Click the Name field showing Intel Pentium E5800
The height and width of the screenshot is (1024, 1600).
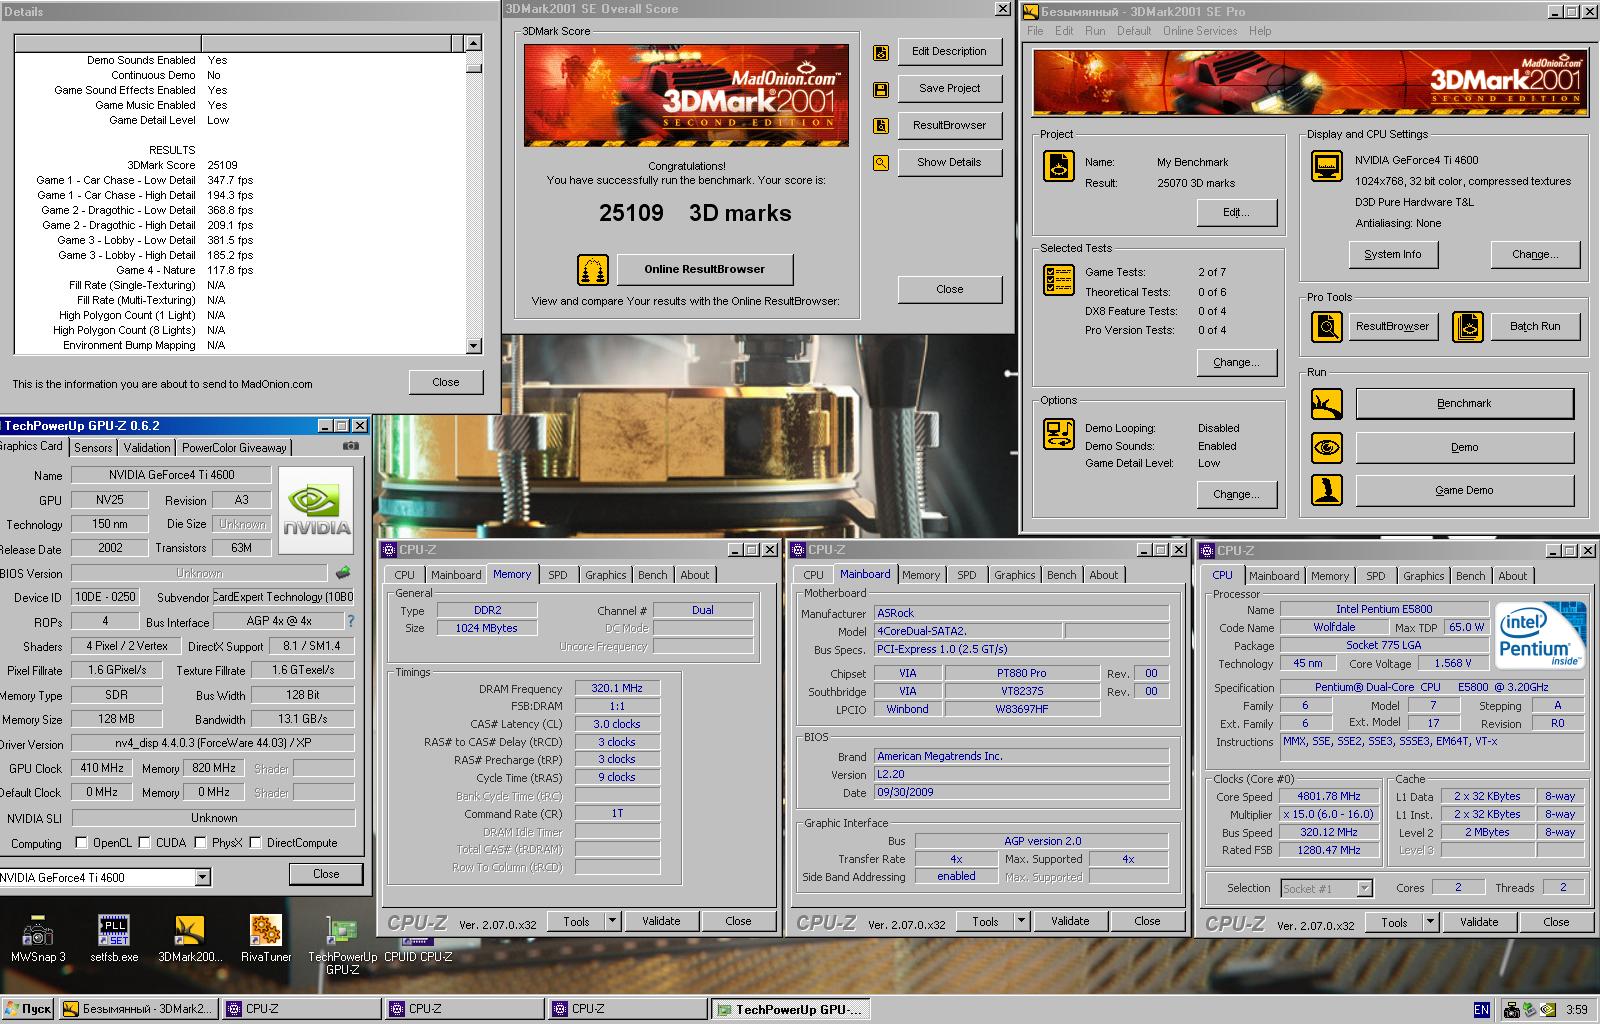(x=1384, y=609)
